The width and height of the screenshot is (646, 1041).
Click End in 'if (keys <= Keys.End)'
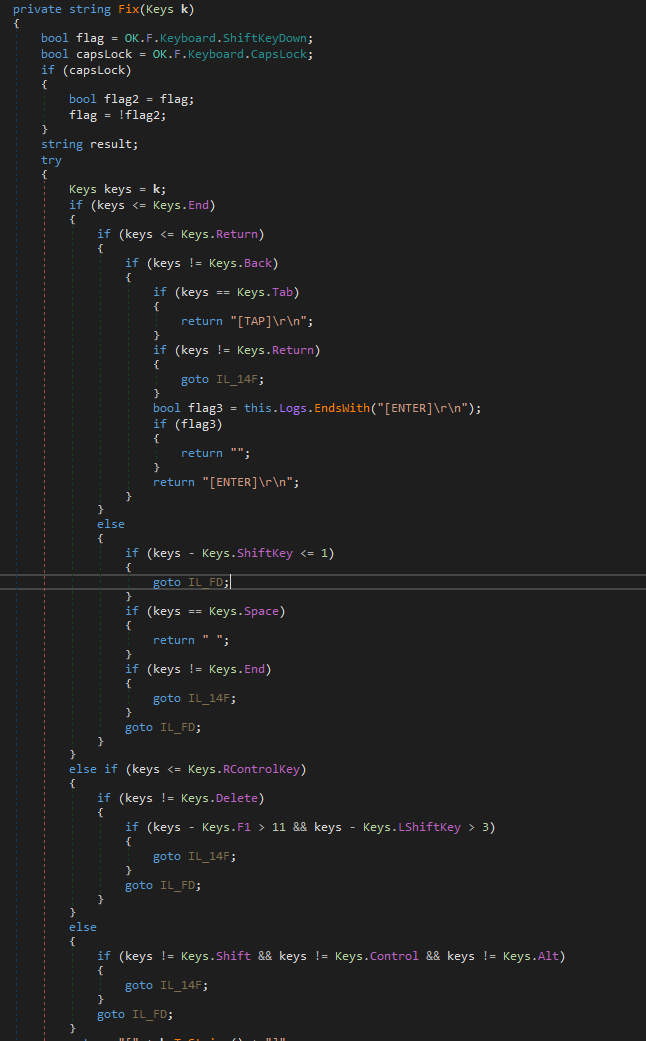(198, 205)
